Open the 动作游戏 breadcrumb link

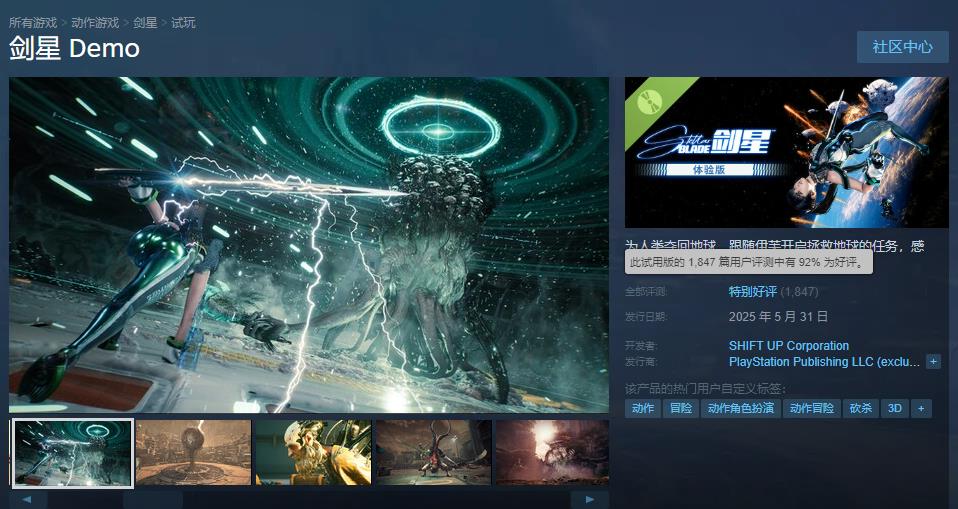click(x=96, y=22)
